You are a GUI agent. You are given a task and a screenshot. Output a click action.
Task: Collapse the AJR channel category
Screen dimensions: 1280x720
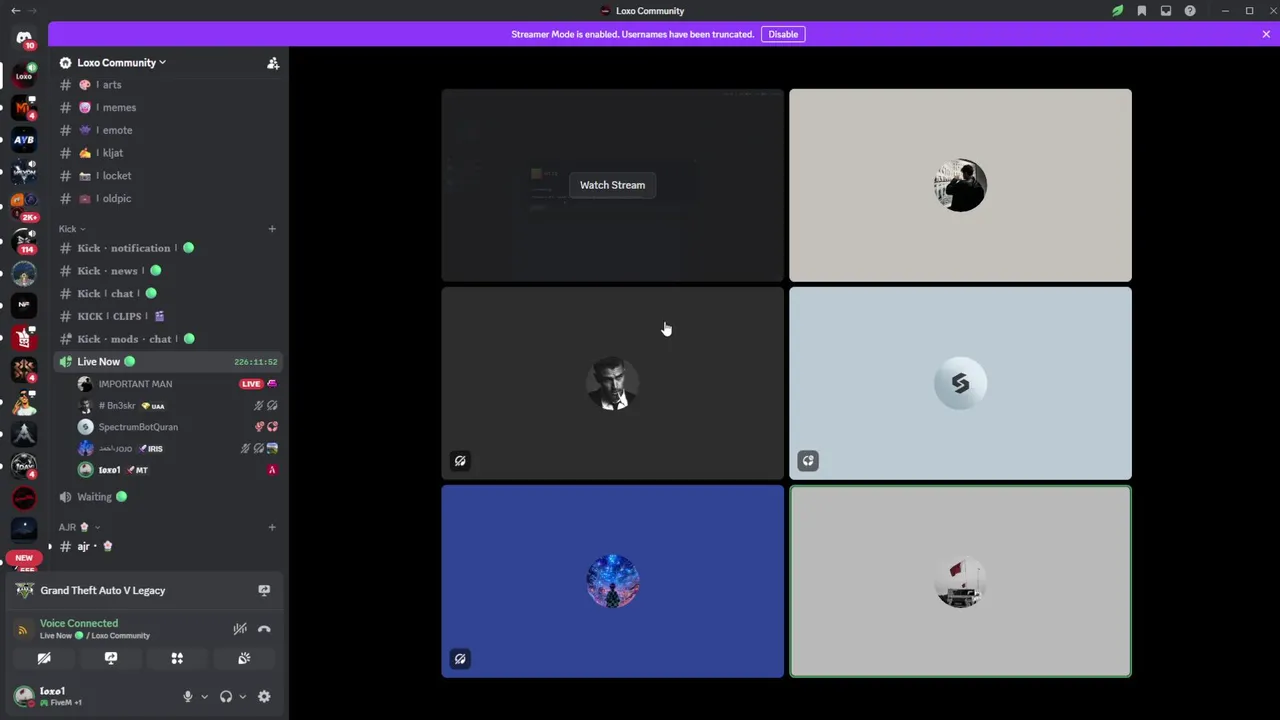tap(80, 527)
